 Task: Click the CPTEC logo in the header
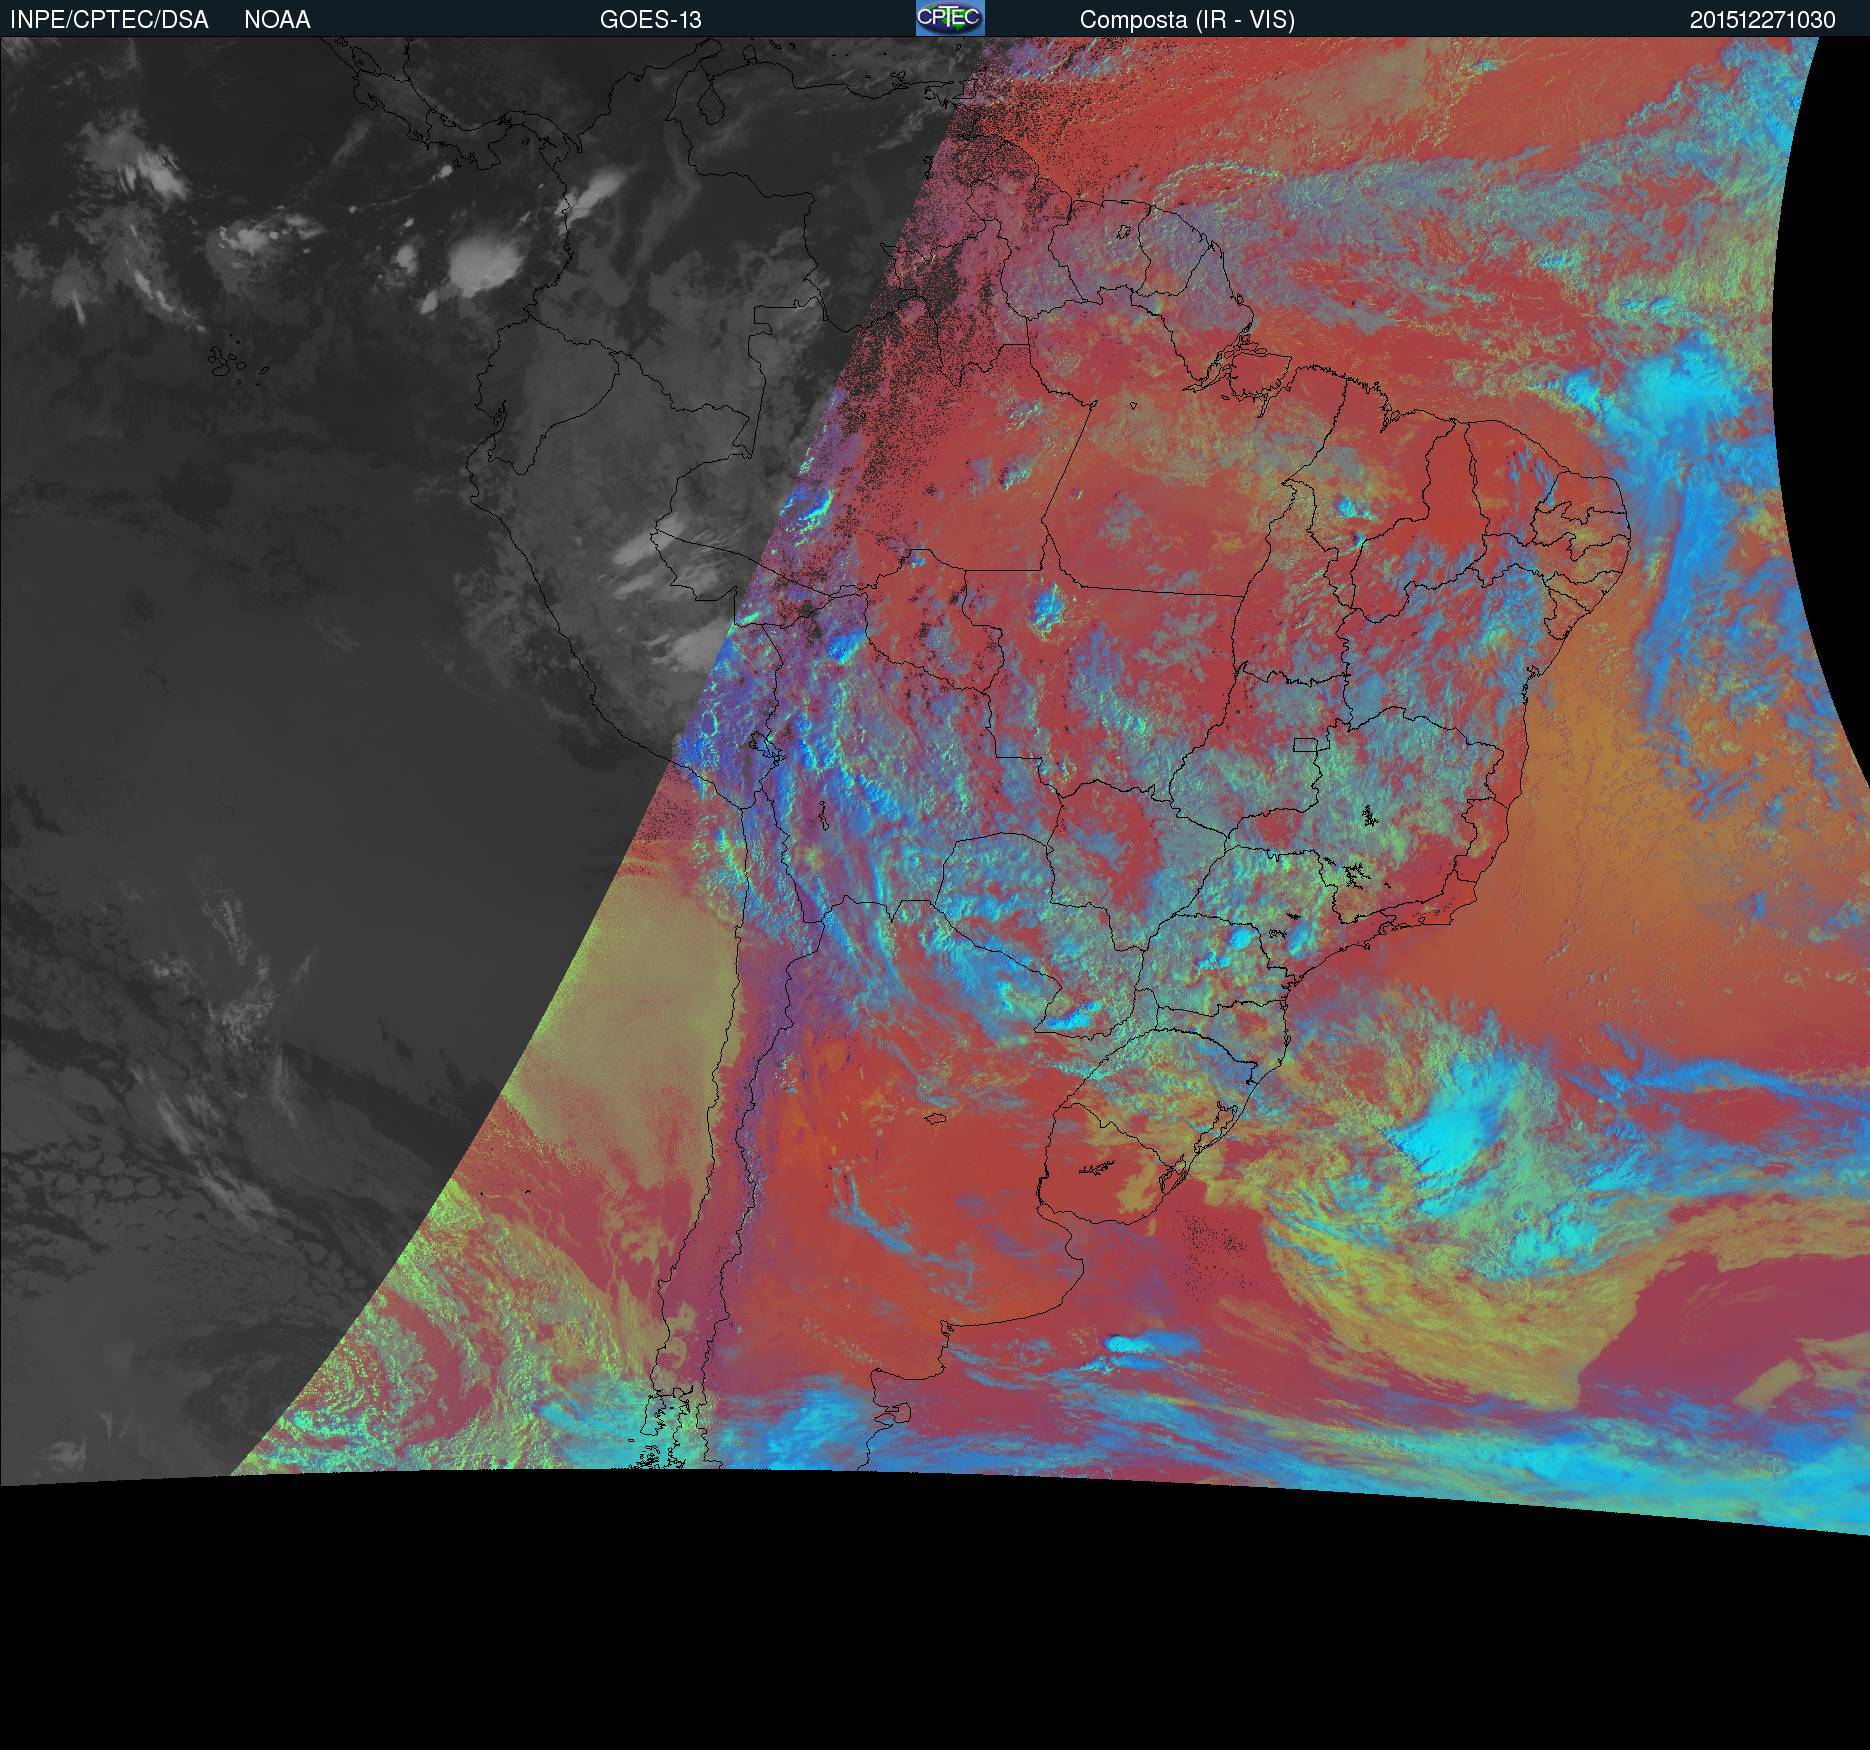pyautogui.click(x=950, y=18)
